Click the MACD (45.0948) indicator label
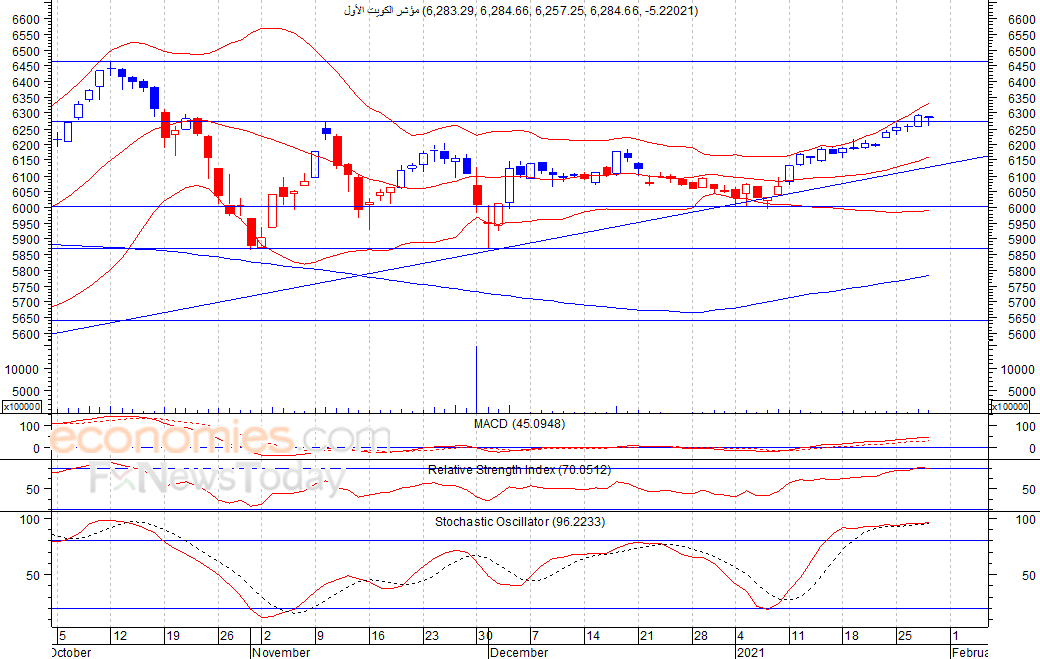 (x=519, y=424)
